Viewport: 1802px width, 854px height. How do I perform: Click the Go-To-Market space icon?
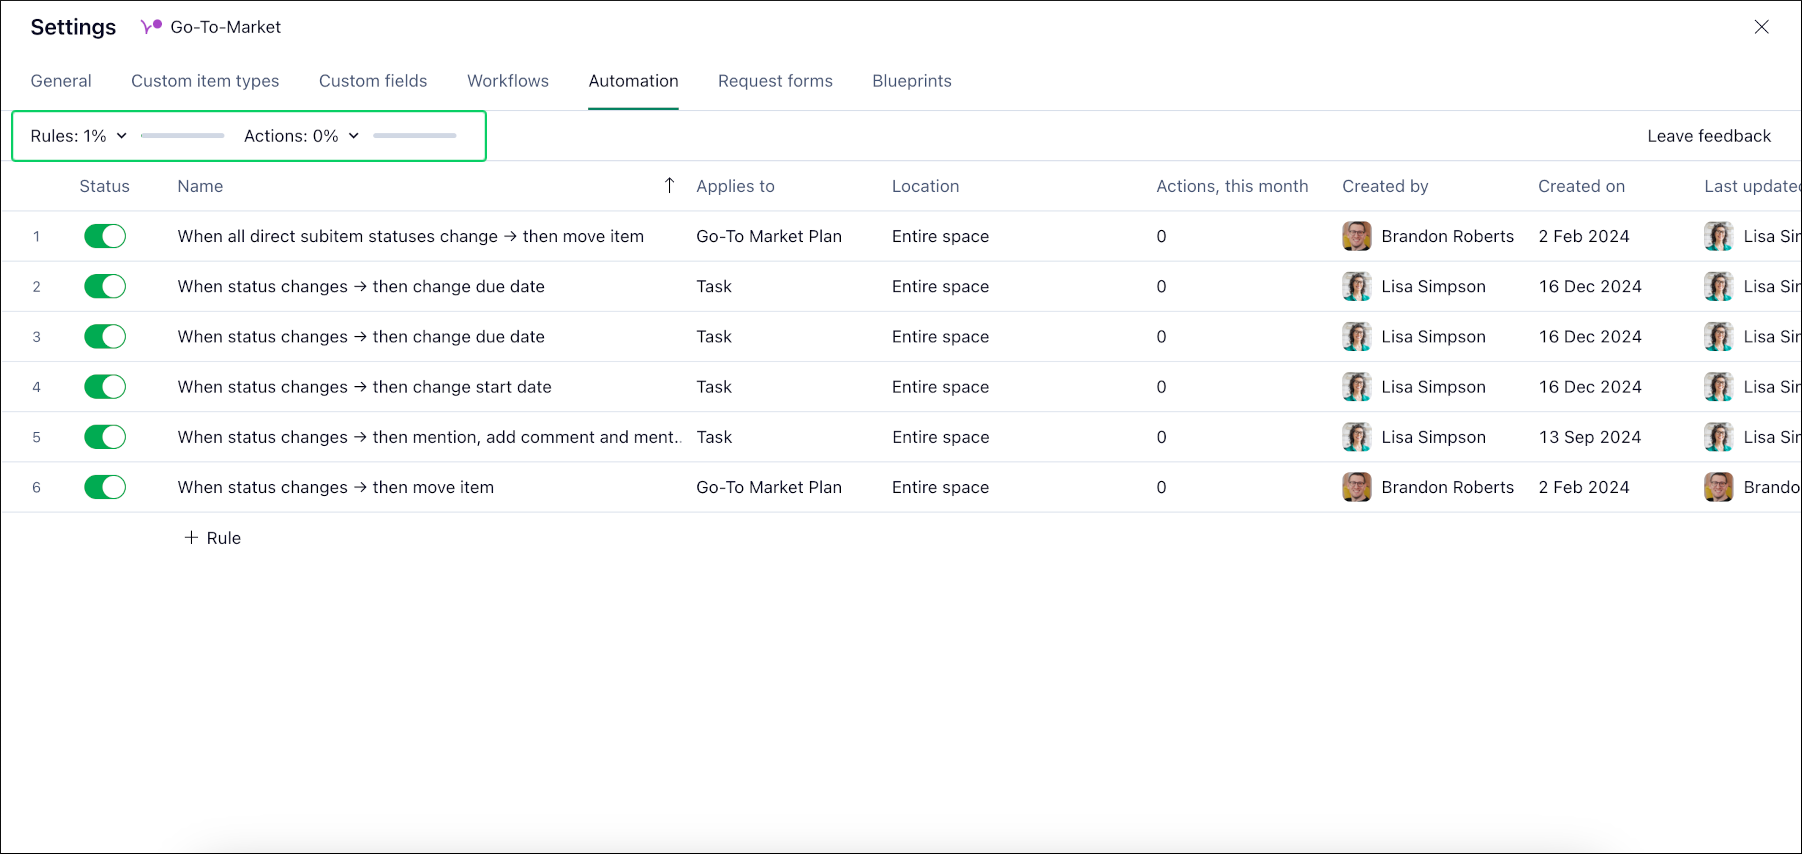[151, 27]
